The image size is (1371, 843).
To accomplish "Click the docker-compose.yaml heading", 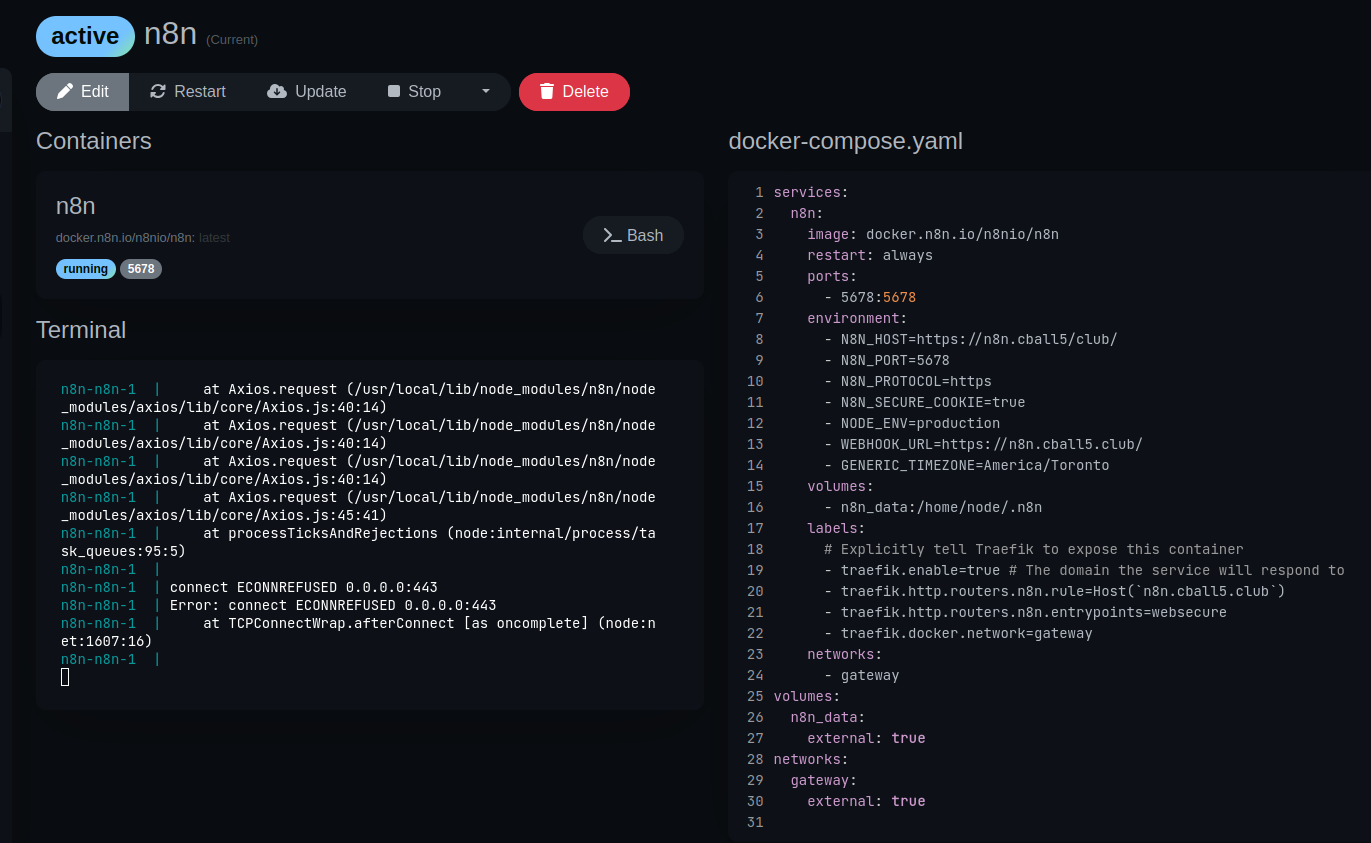I will pyautogui.click(x=846, y=142).
